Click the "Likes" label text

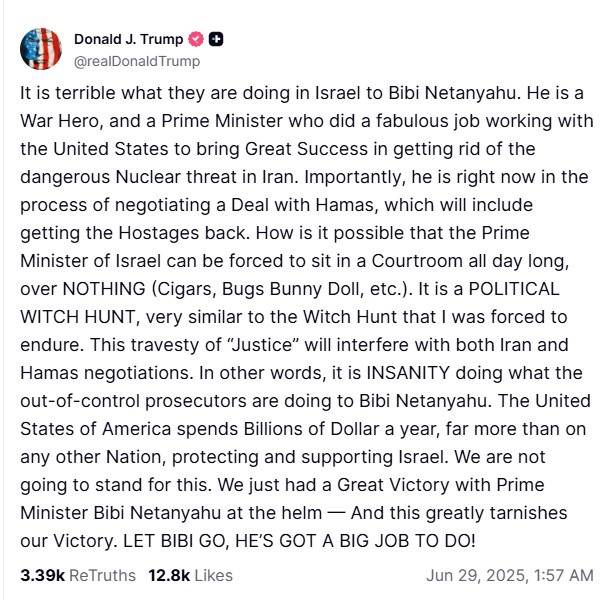coord(214,575)
